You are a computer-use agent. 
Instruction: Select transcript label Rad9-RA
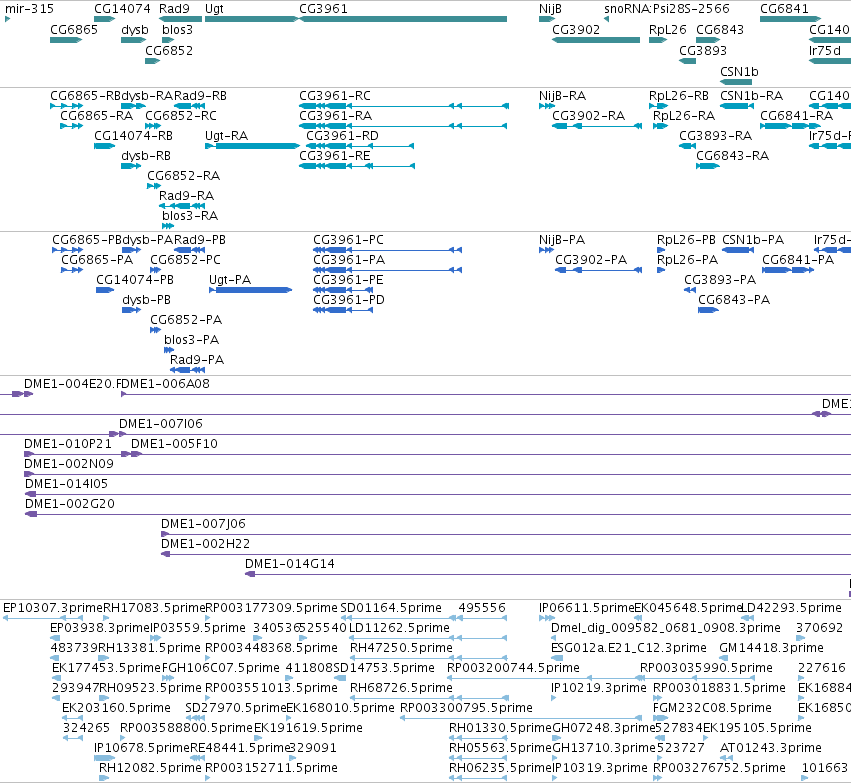[x=186, y=195]
